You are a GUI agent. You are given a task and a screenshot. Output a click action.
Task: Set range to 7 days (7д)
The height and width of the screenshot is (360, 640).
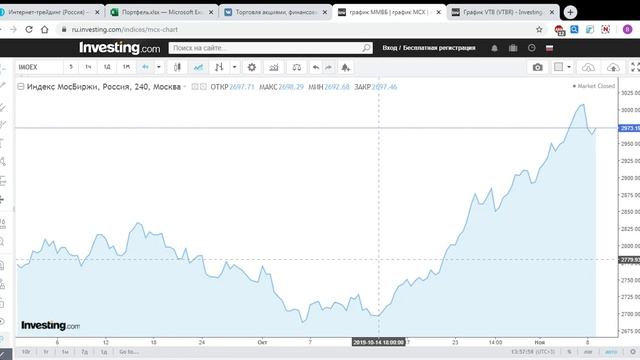(x=84, y=352)
